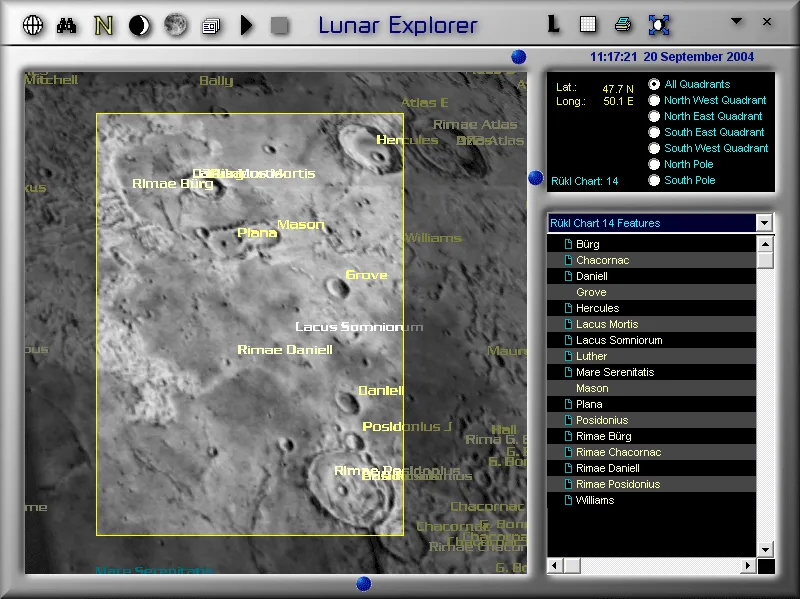This screenshot has width=800, height=599.
Task: Click the globe grid icon in toolbar
Action: point(33,25)
